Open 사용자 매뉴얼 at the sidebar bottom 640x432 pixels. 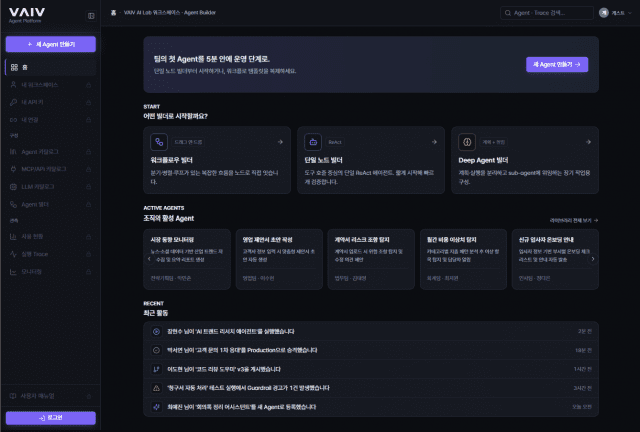(51, 396)
